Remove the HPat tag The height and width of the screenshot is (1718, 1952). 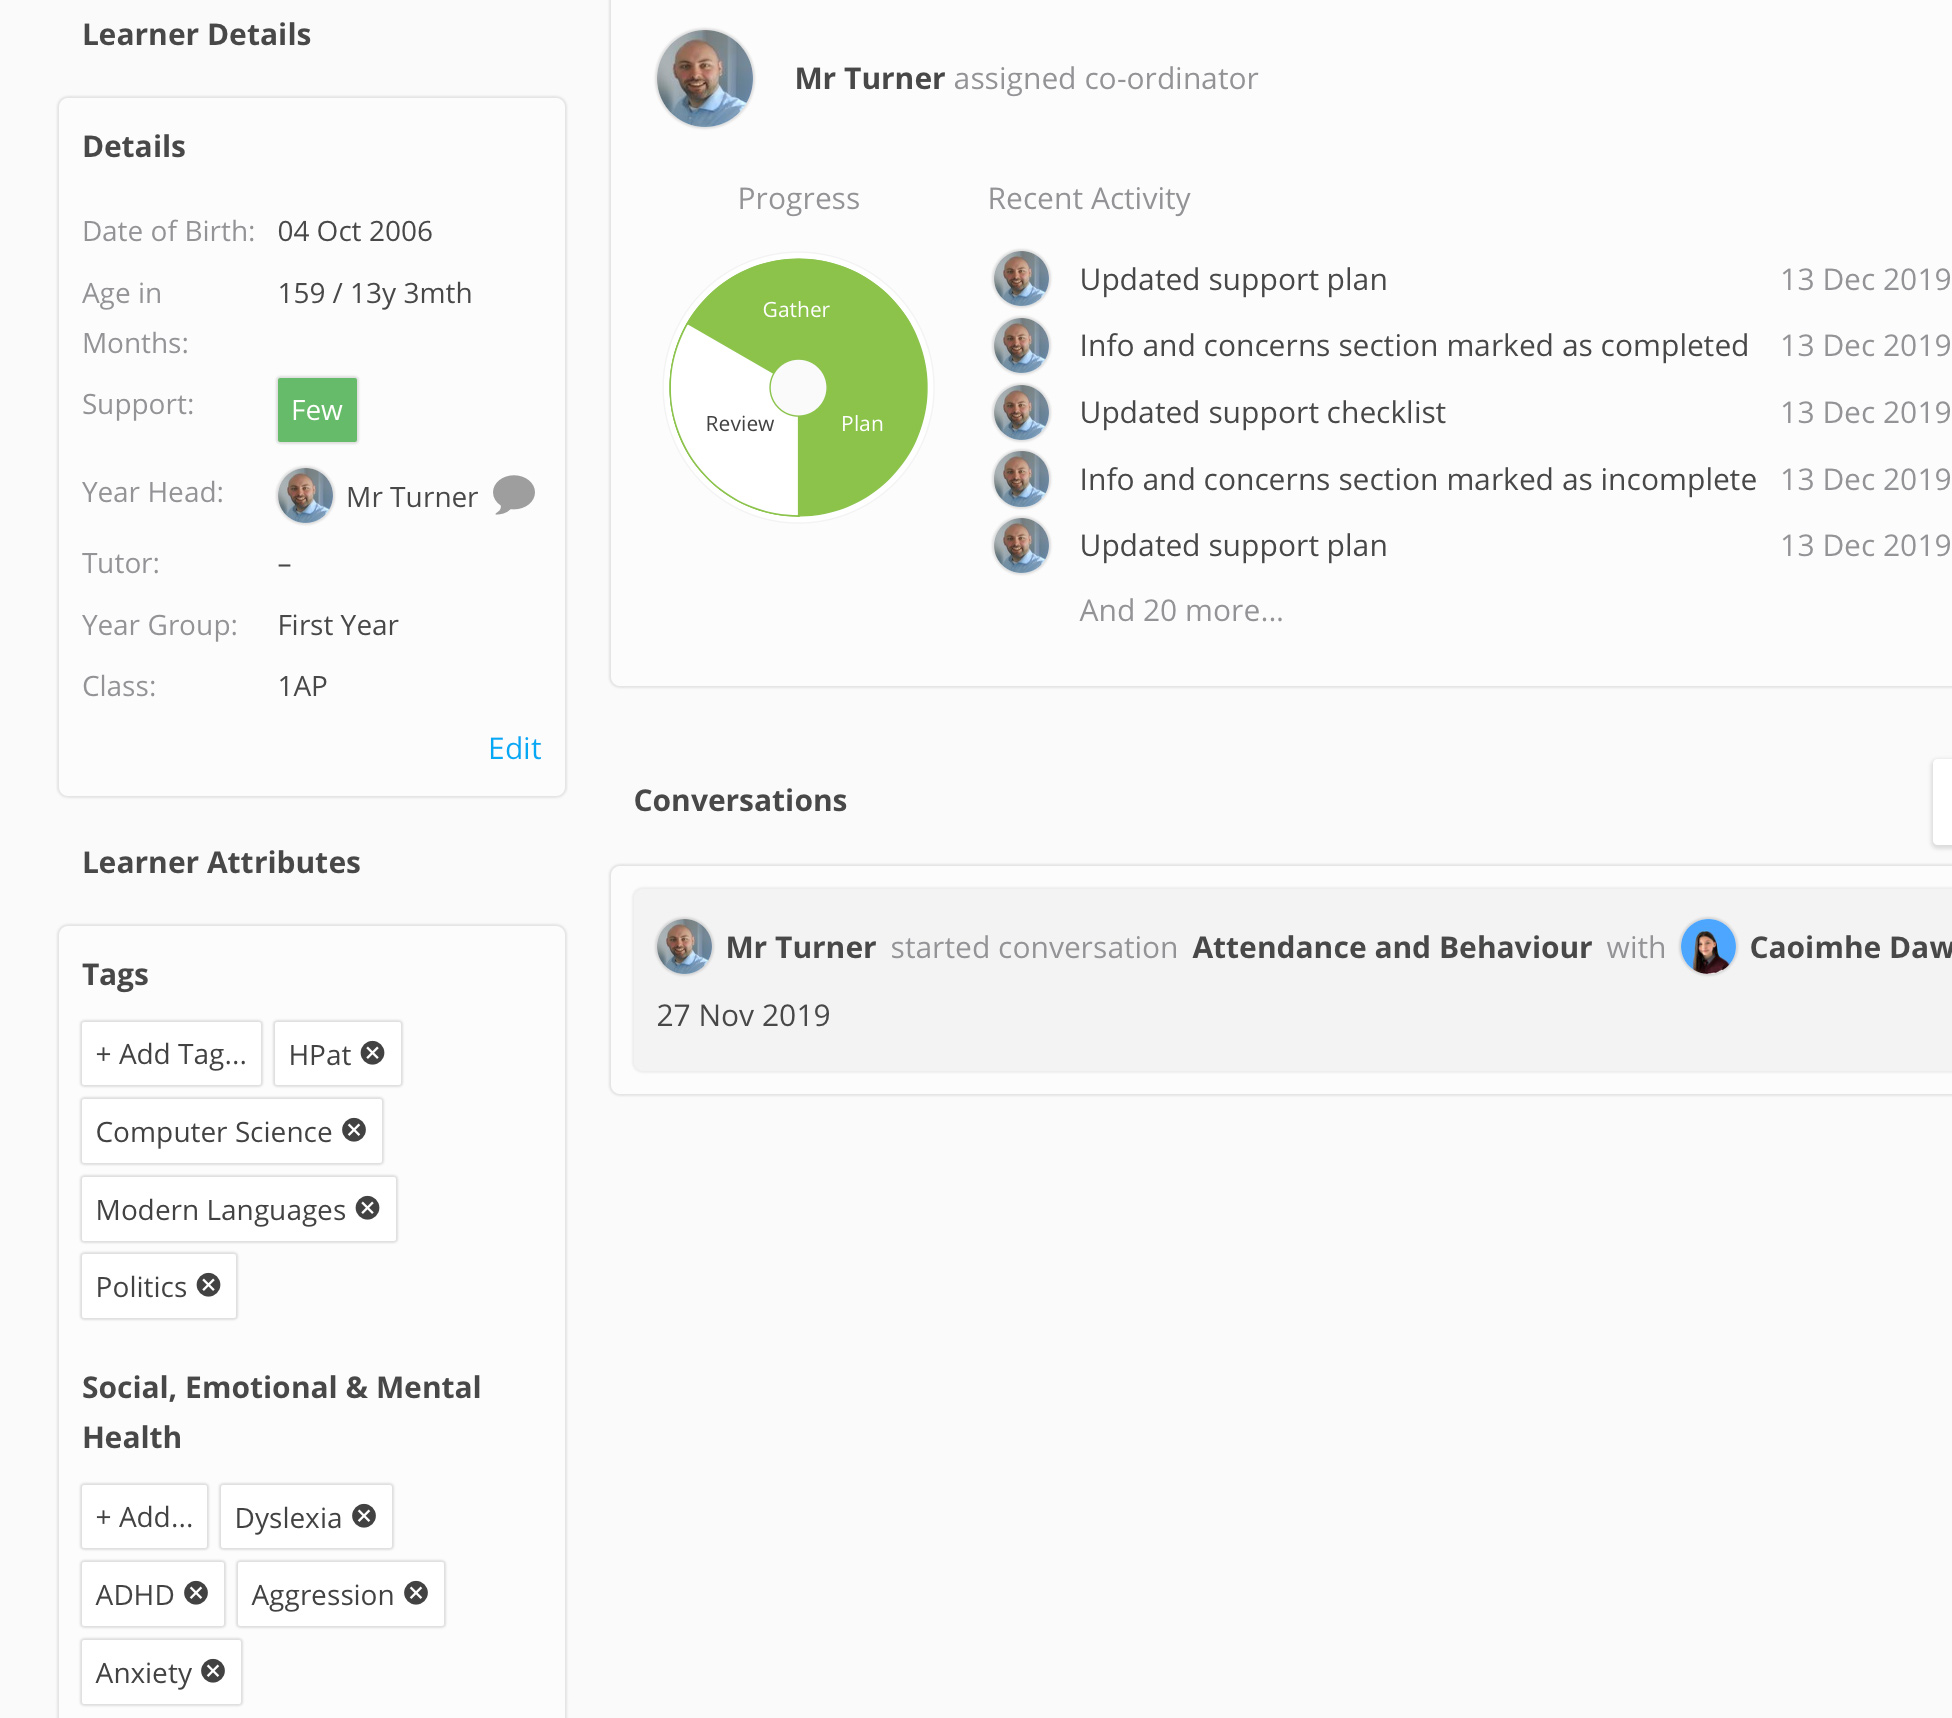click(373, 1053)
